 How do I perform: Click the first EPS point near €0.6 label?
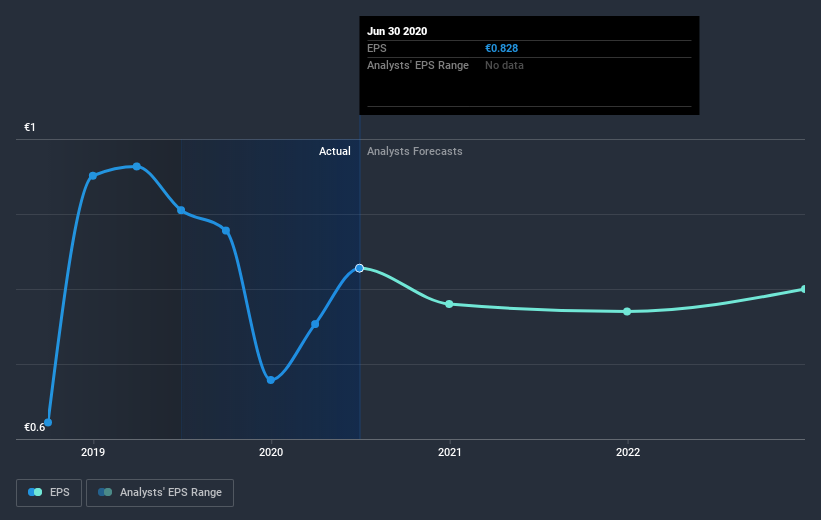(48, 422)
